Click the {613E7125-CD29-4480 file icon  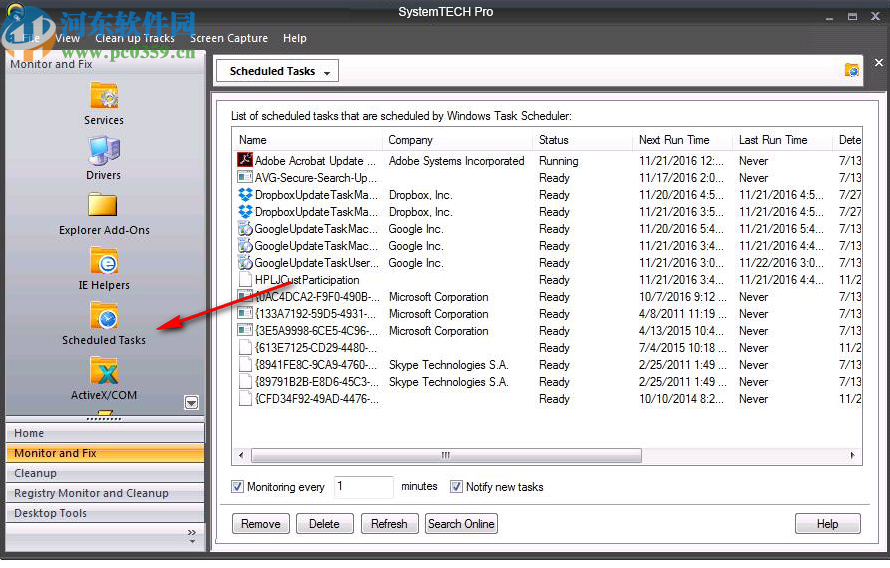[245, 347]
